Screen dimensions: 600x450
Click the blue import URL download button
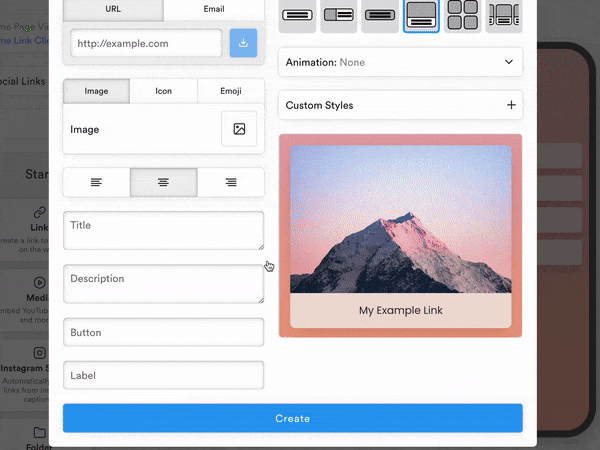click(243, 43)
